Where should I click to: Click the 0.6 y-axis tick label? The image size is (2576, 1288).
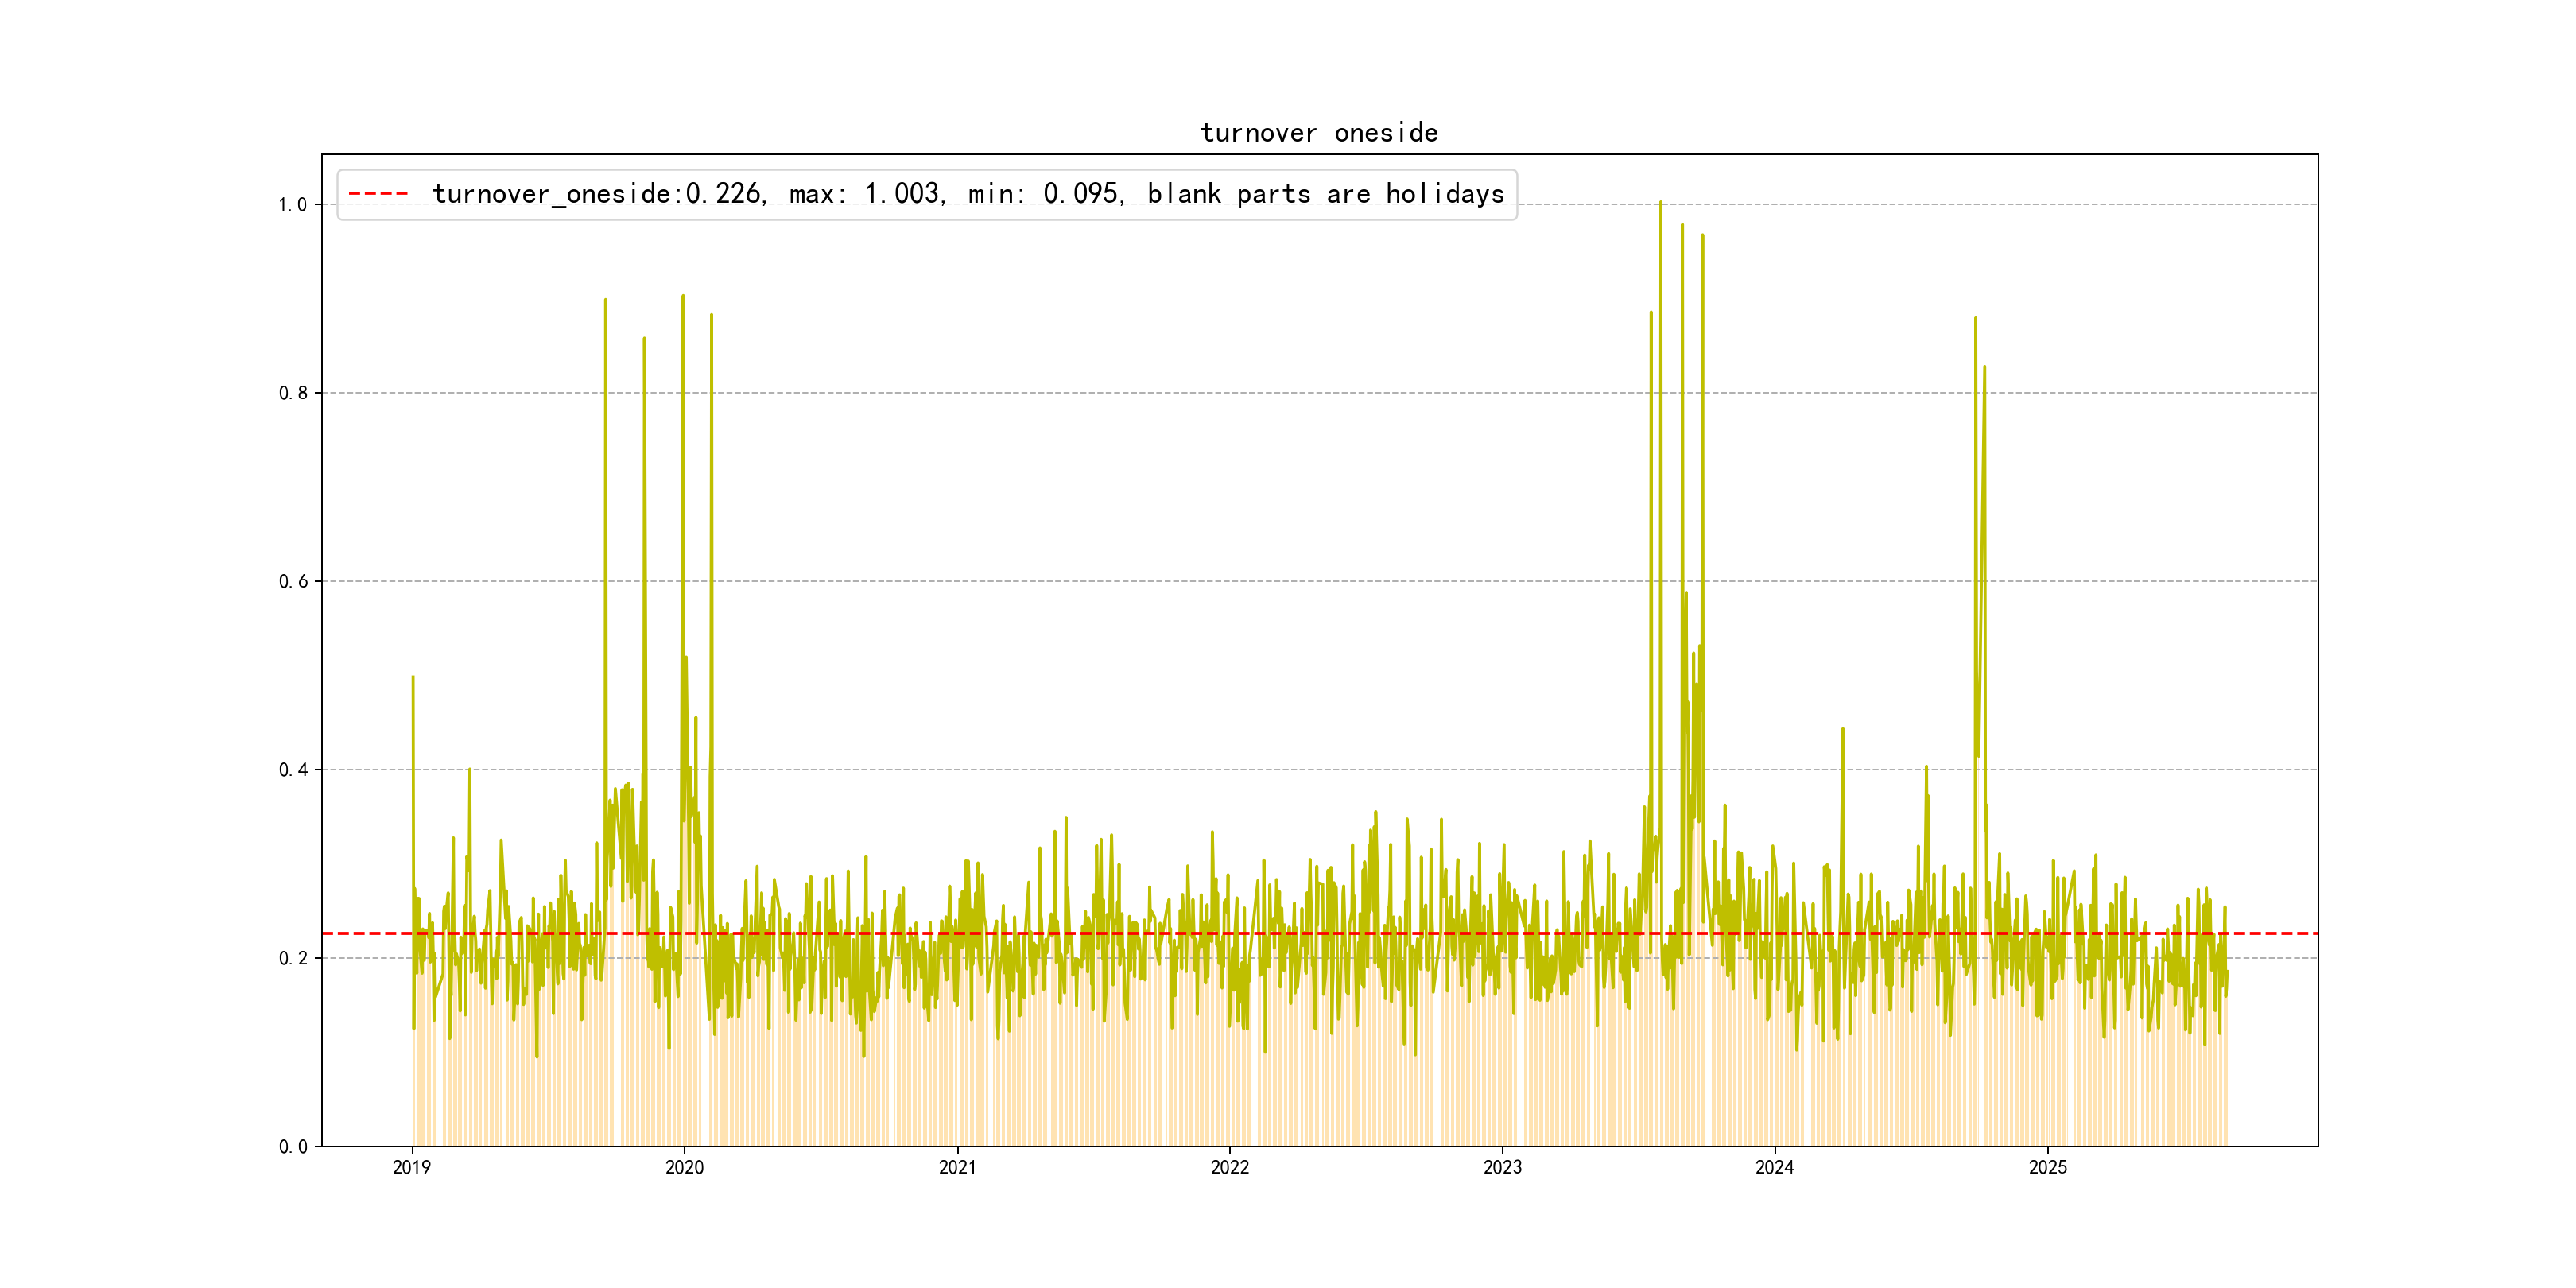click(x=292, y=581)
